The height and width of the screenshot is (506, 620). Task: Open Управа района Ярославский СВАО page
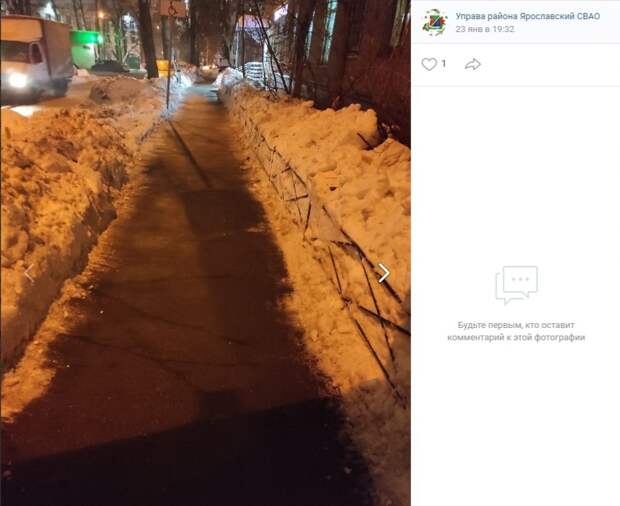coord(527,16)
